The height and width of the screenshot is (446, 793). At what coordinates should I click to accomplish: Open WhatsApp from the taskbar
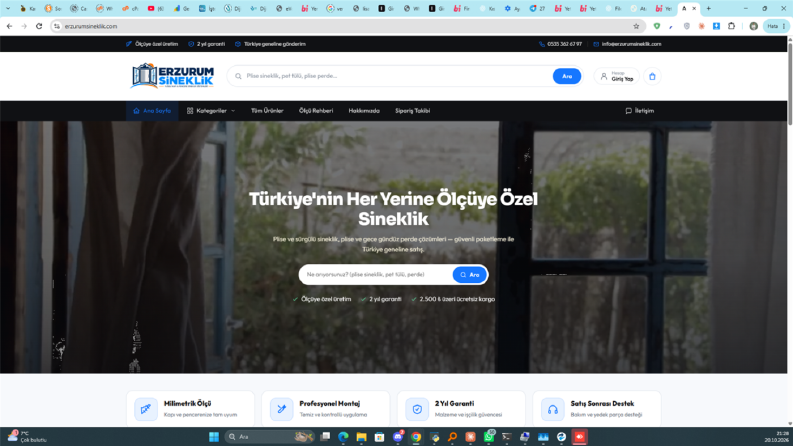click(489, 437)
